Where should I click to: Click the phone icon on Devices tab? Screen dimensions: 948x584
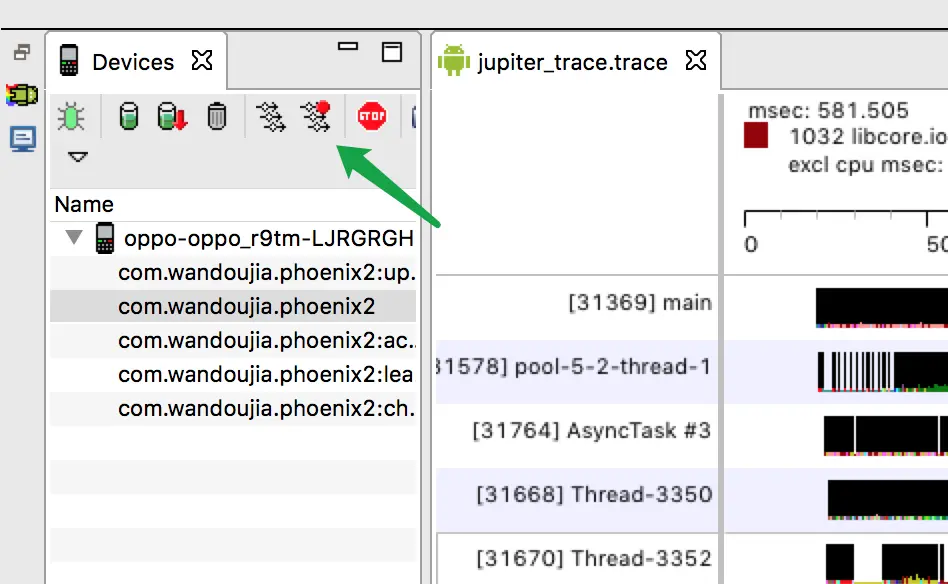coord(69,60)
